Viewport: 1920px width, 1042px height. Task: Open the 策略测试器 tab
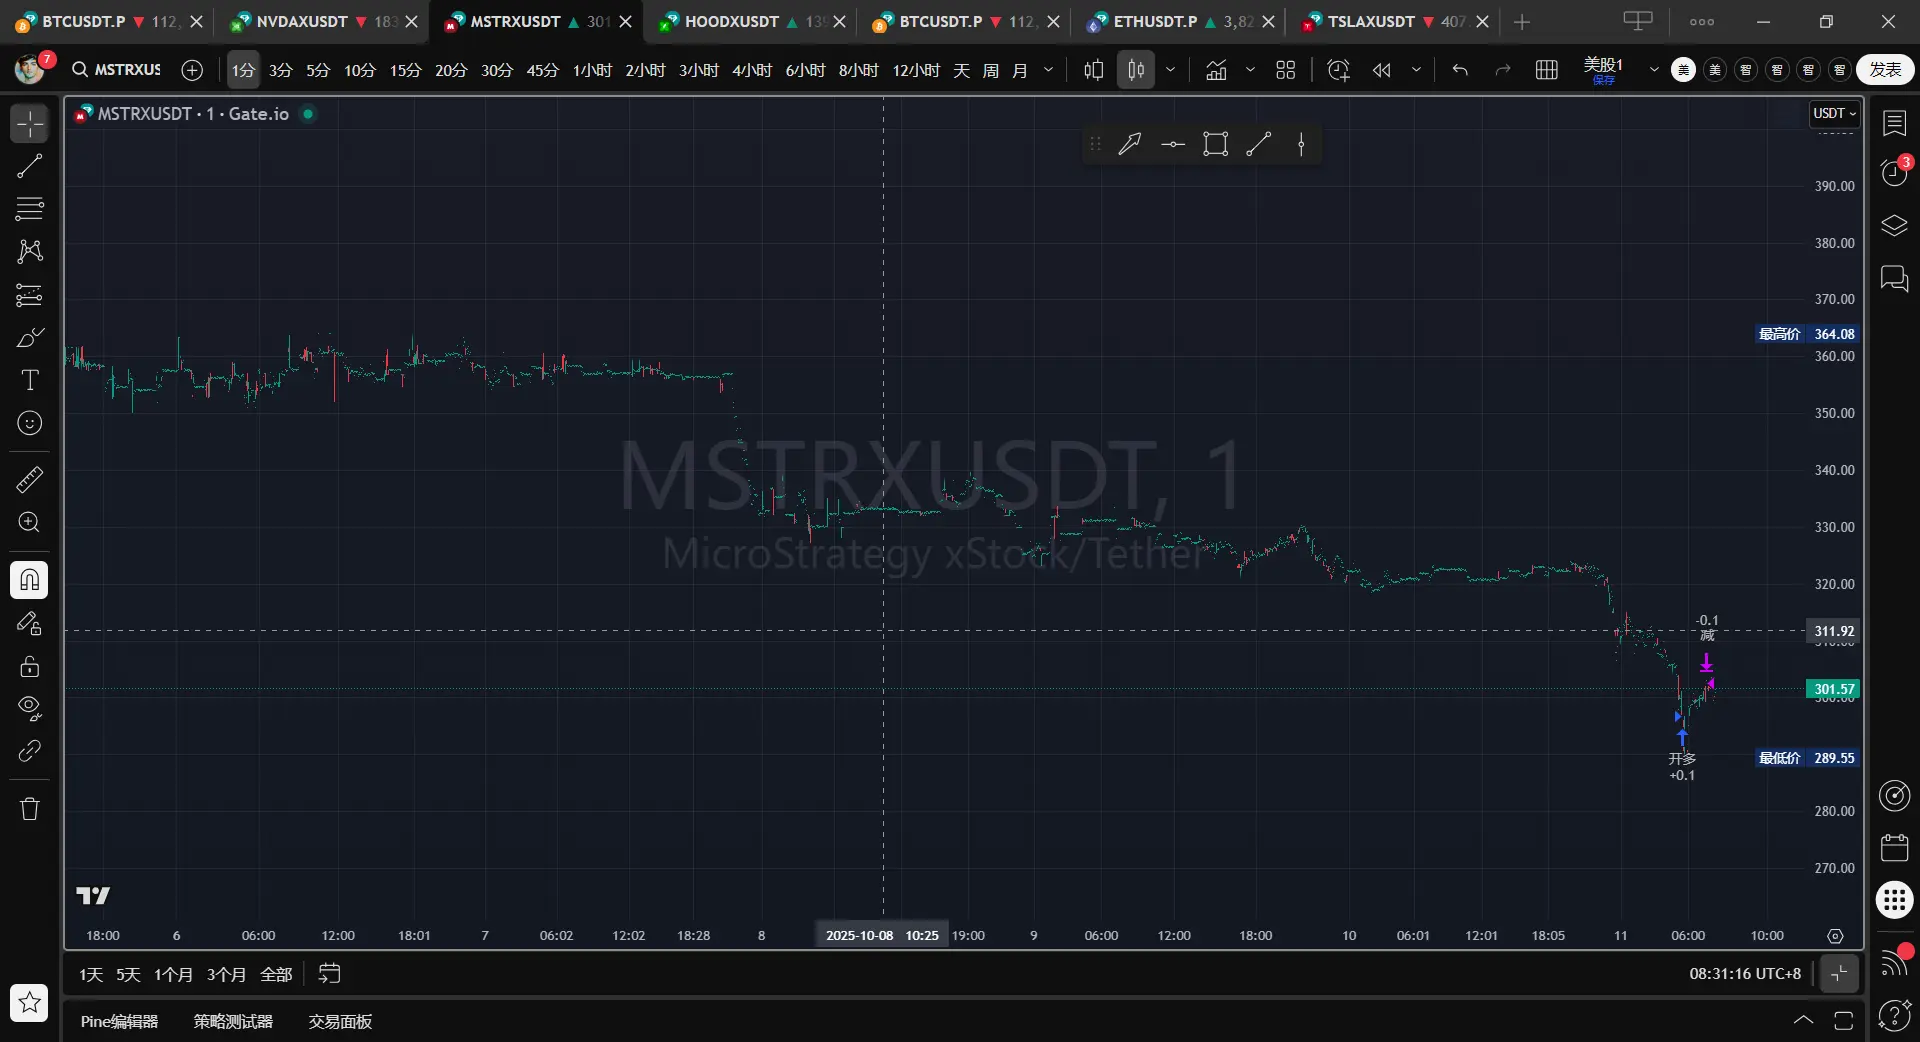pos(233,1021)
